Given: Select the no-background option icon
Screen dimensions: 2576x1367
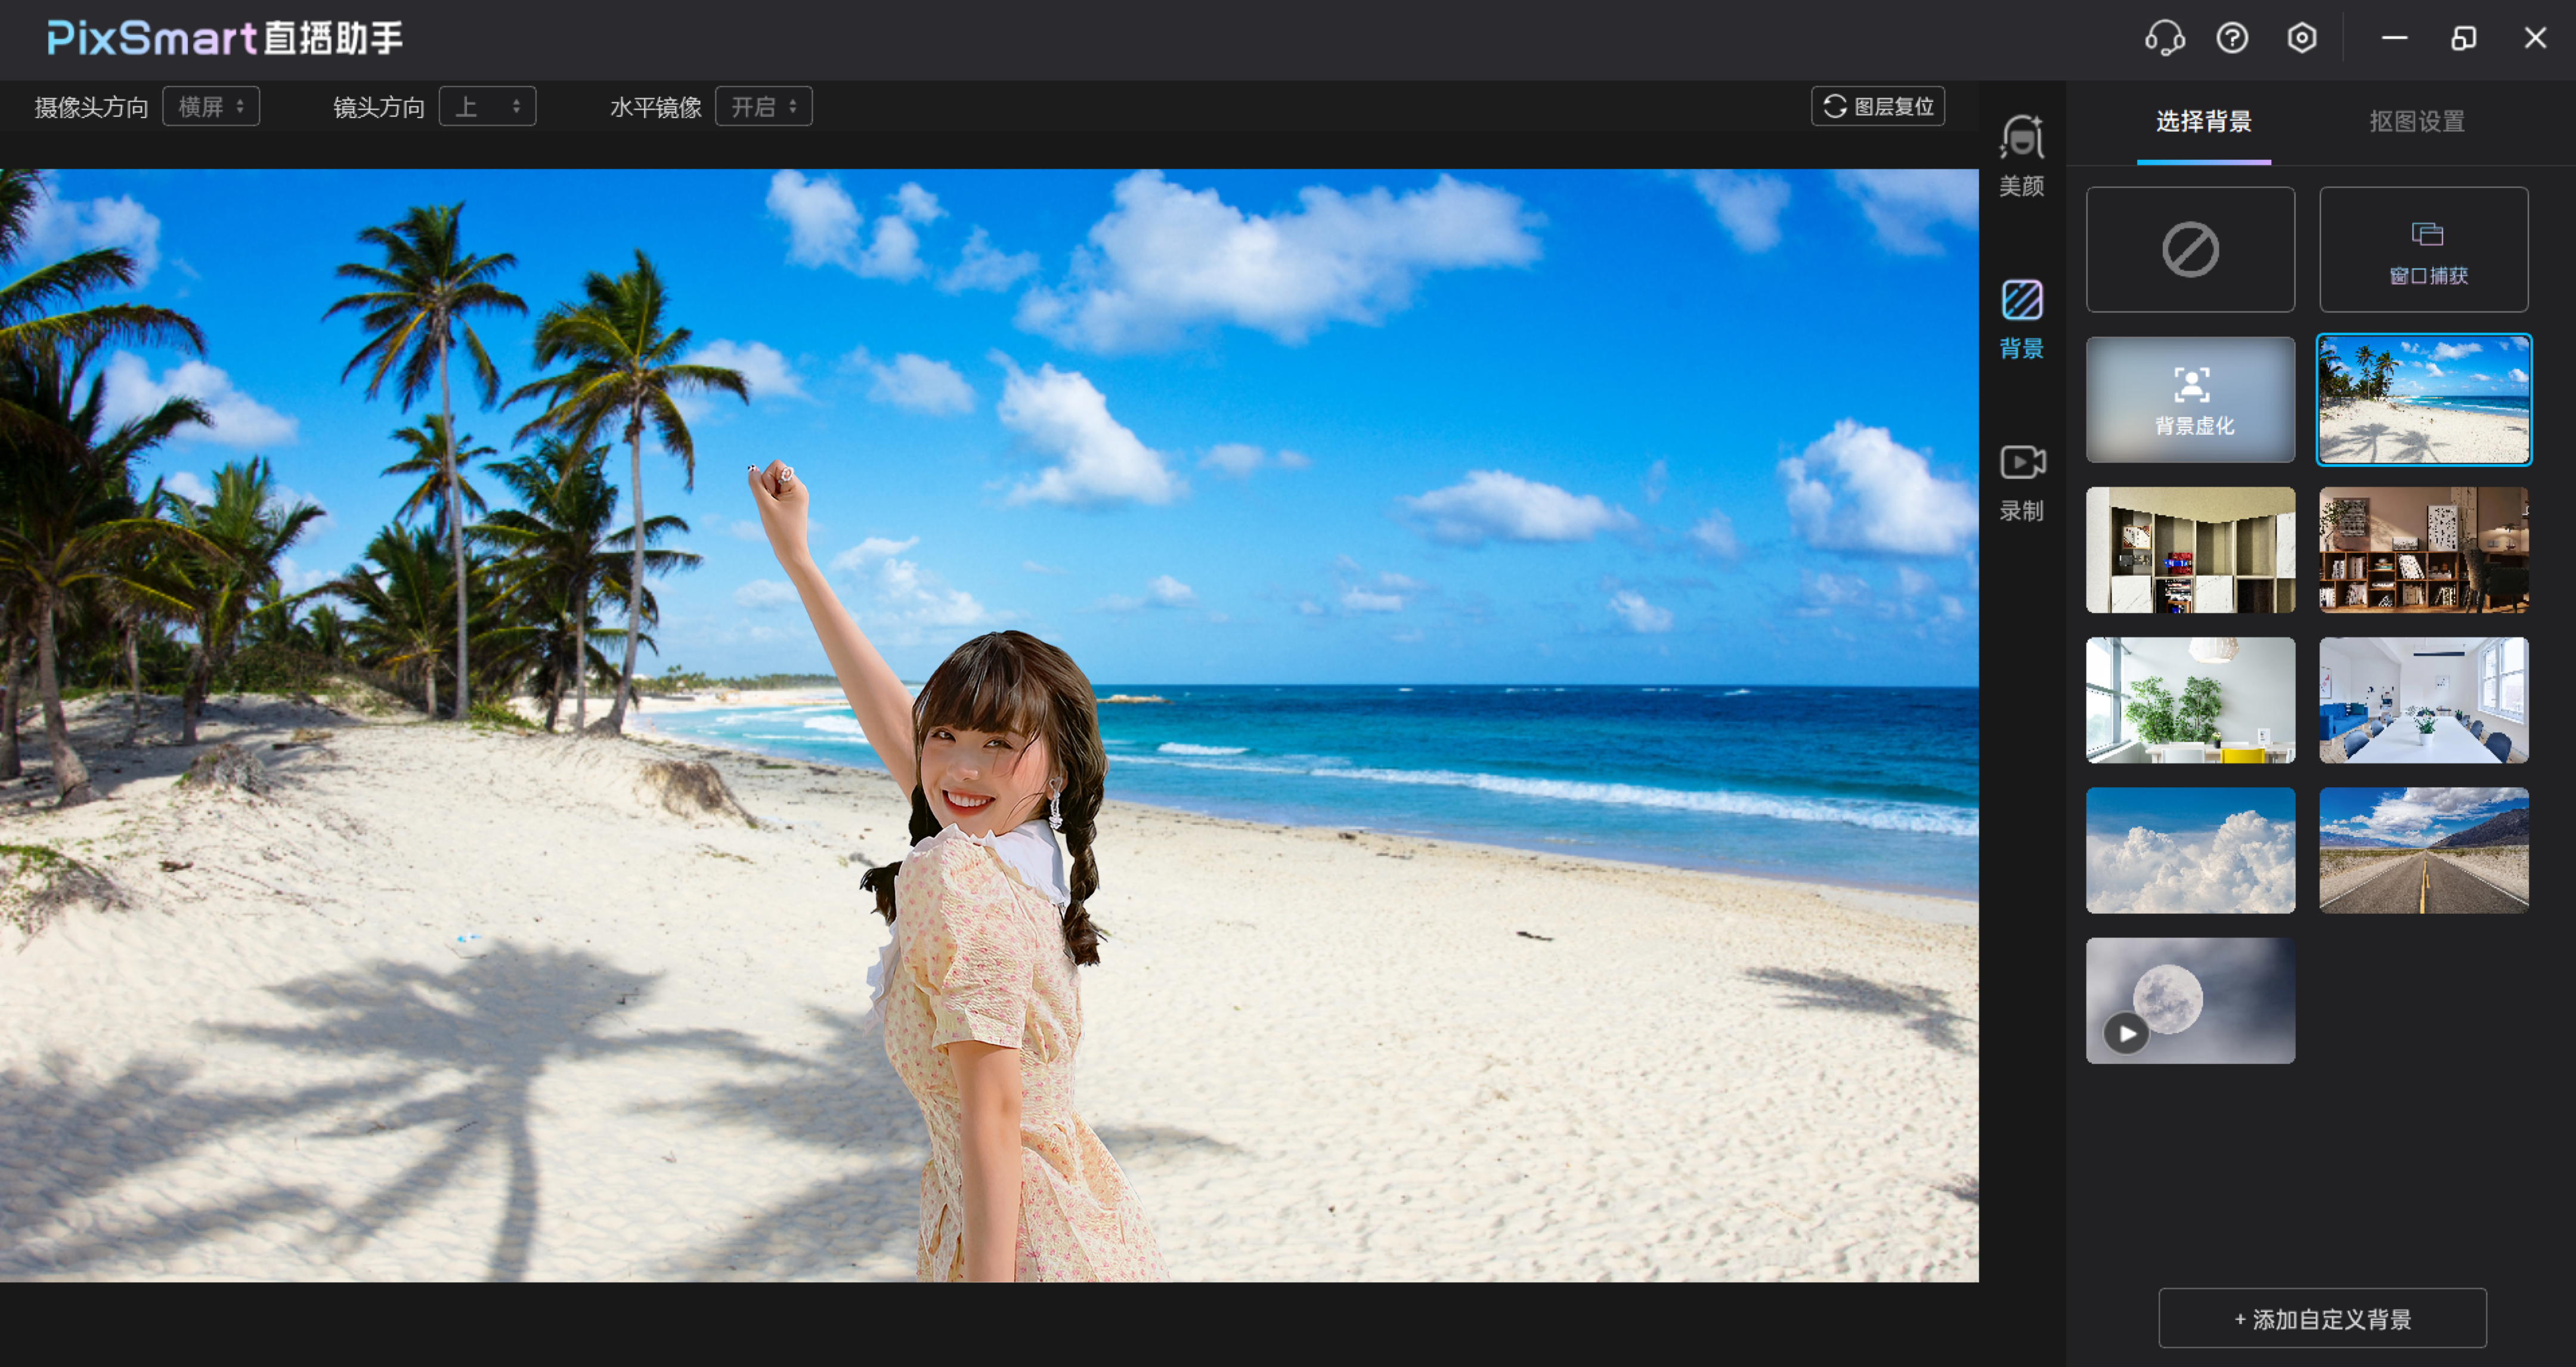Looking at the screenshot, I should [2190, 250].
